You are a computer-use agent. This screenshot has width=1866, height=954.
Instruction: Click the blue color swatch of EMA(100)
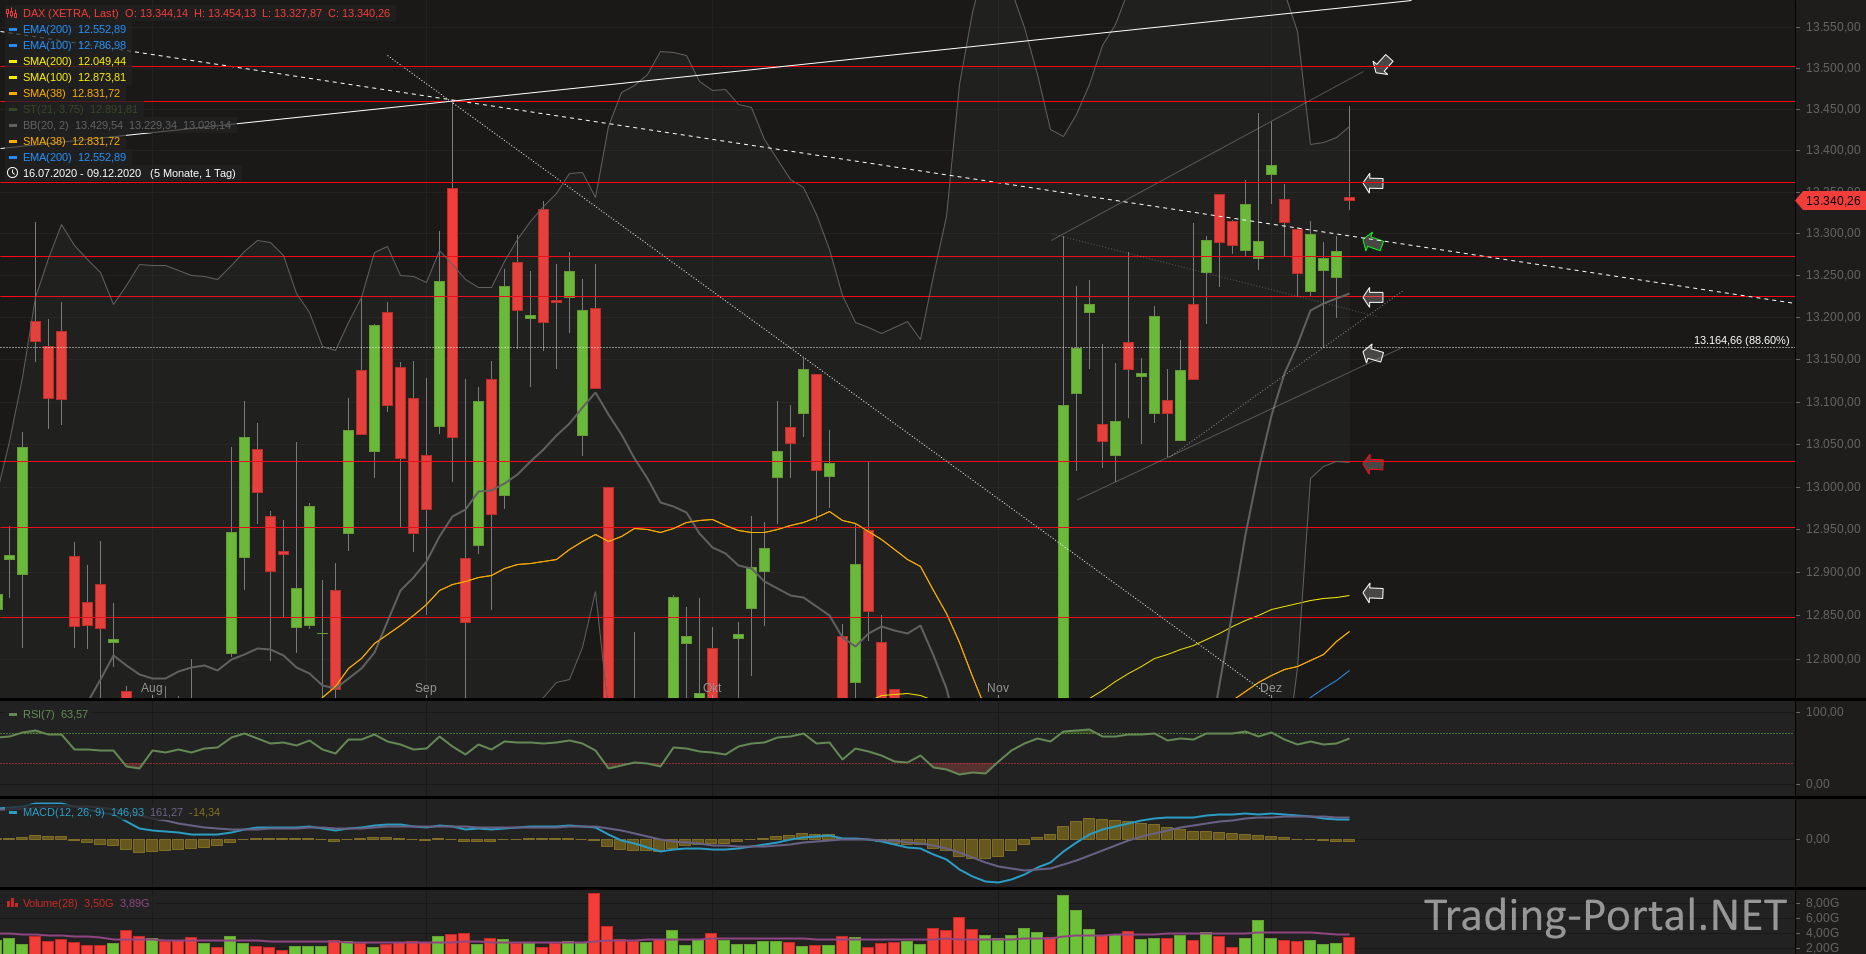coord(13,45)
